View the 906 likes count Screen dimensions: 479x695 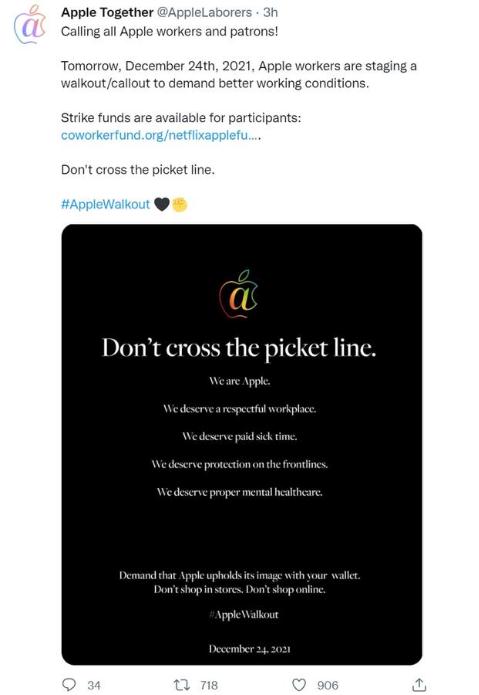coord(327,685)
